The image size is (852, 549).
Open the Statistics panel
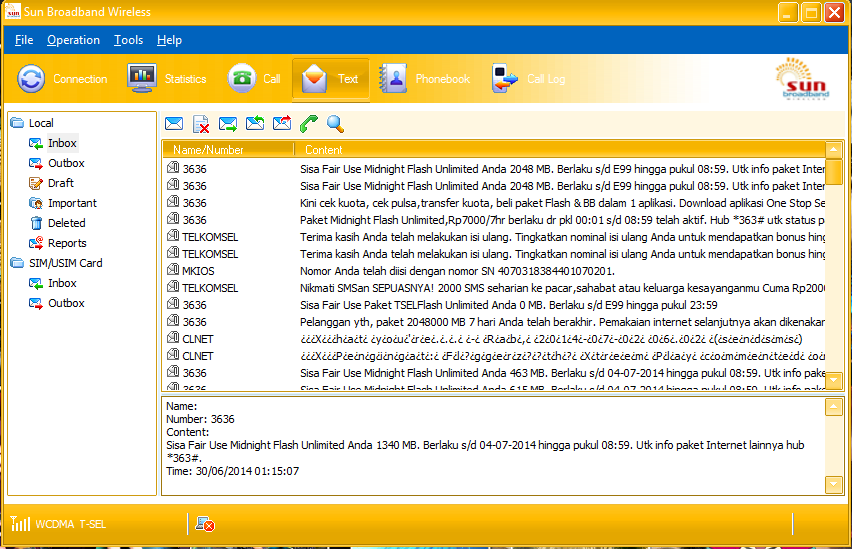(167, 79)
